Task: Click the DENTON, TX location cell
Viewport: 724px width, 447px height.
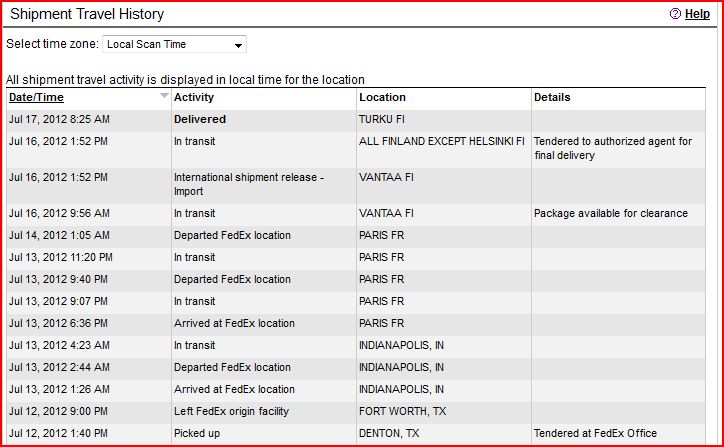Action: (393, 433)
